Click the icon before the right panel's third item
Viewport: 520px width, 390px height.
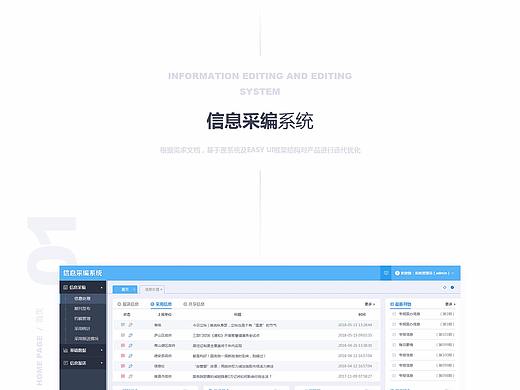[394, 334]
